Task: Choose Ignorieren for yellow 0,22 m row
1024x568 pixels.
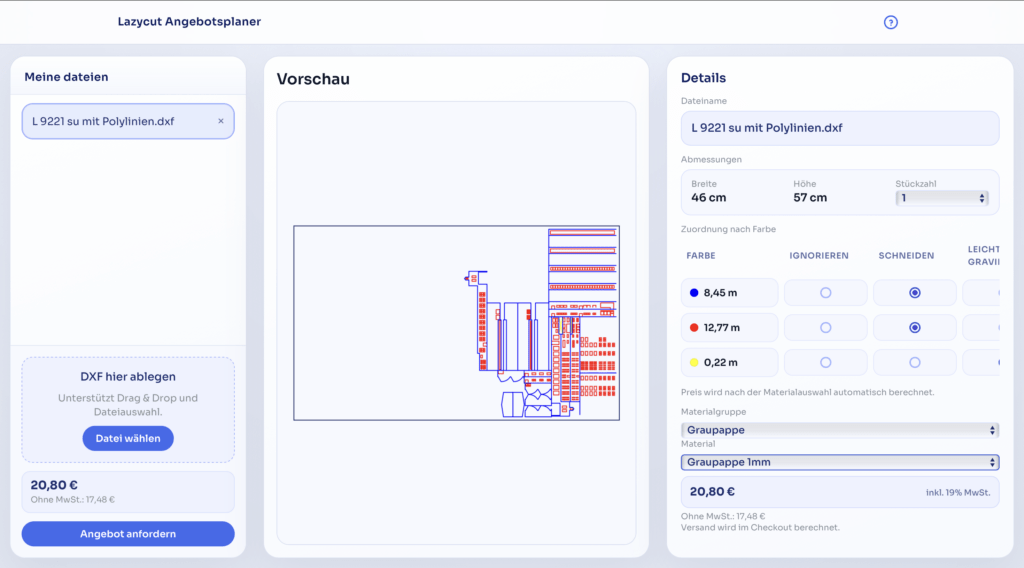Action: point(825,362)
